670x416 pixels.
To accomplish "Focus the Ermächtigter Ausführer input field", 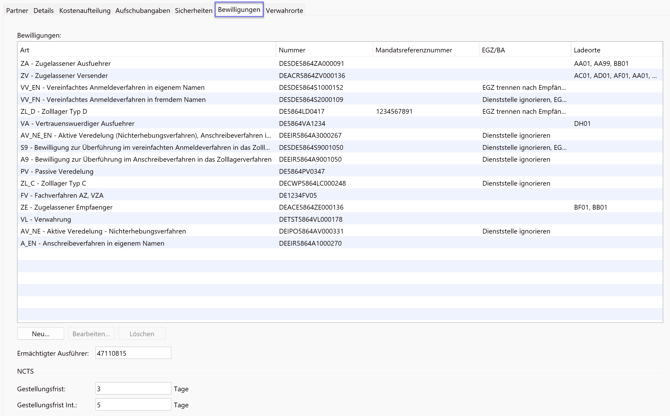I will 133,353.
